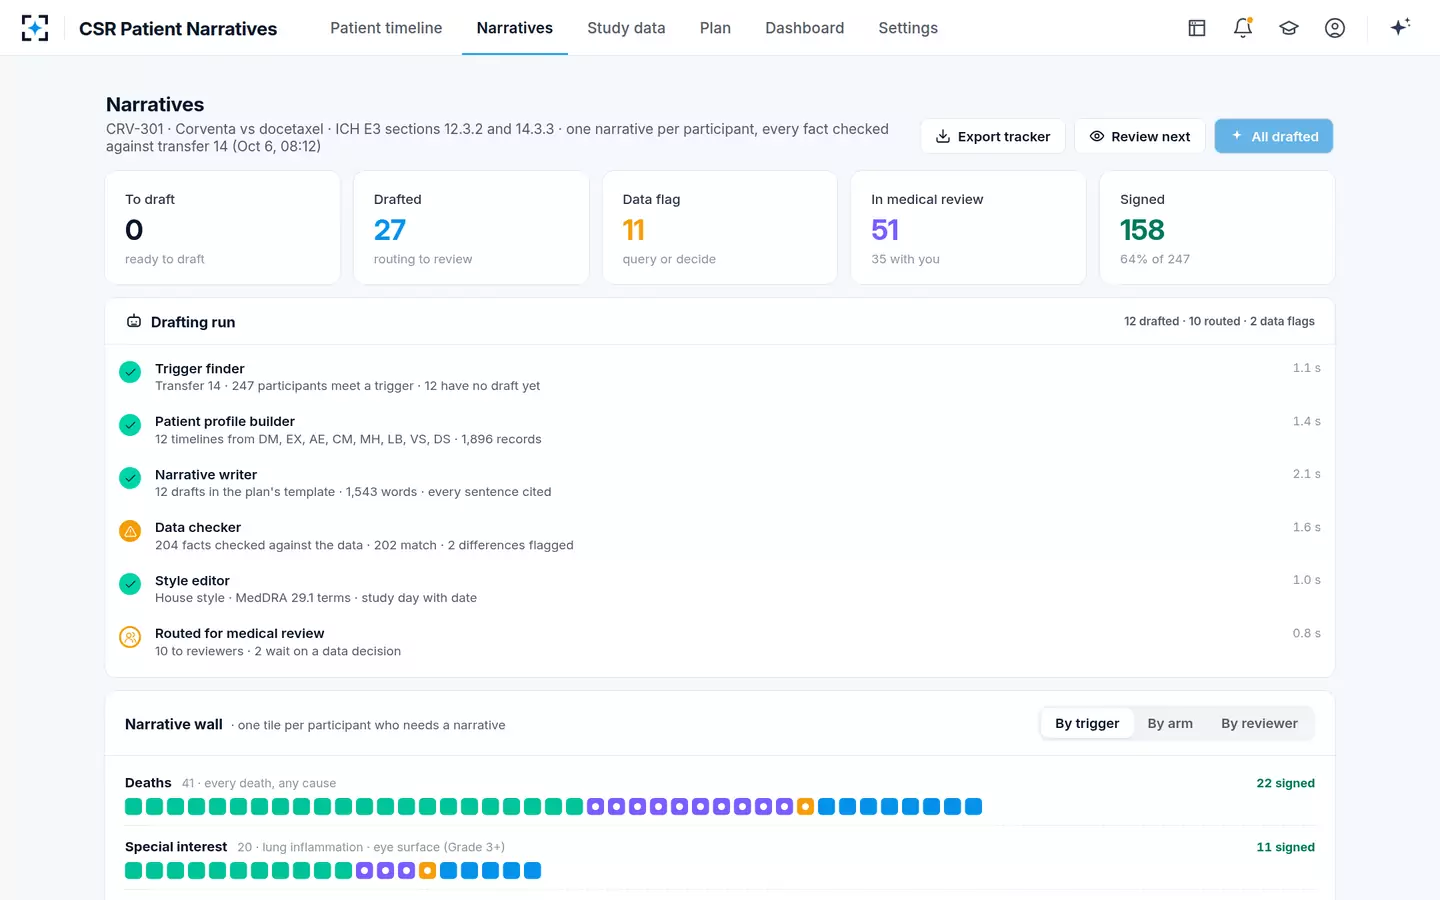
Task: Click the Narrative writer check icon
Action: pyautogui.click(x=130, y=478)
